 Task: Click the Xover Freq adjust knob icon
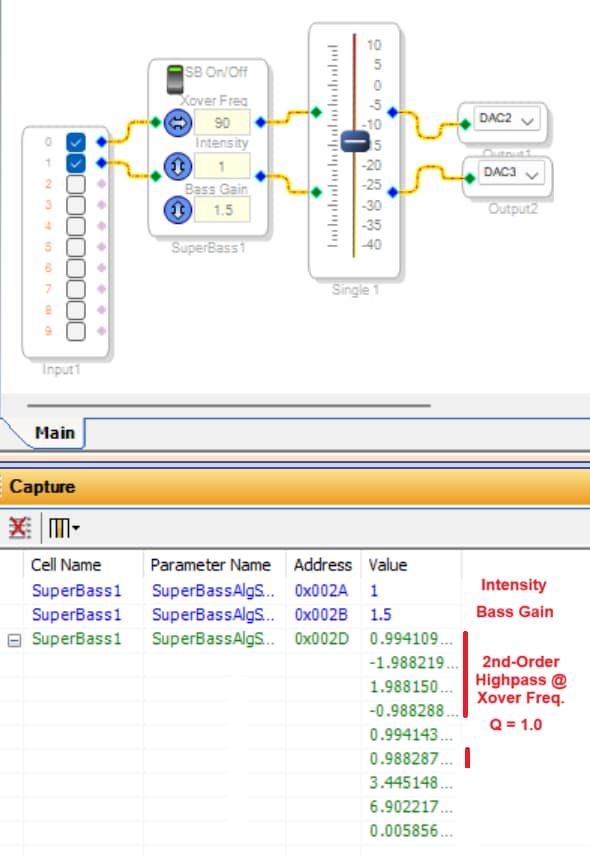pos(178,122)
